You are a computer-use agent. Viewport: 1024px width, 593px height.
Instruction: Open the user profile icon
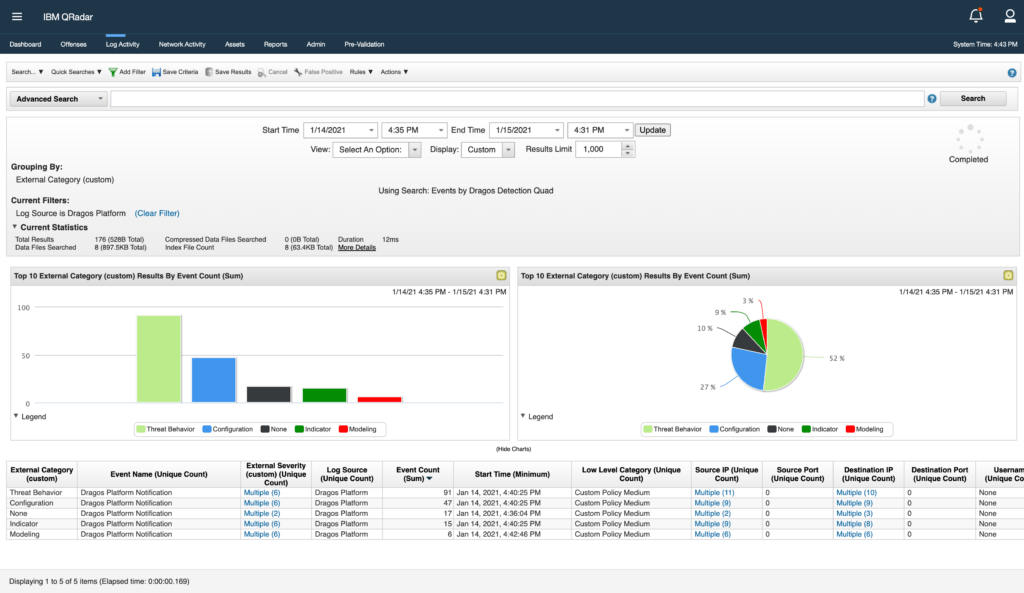click(1010, 16)
